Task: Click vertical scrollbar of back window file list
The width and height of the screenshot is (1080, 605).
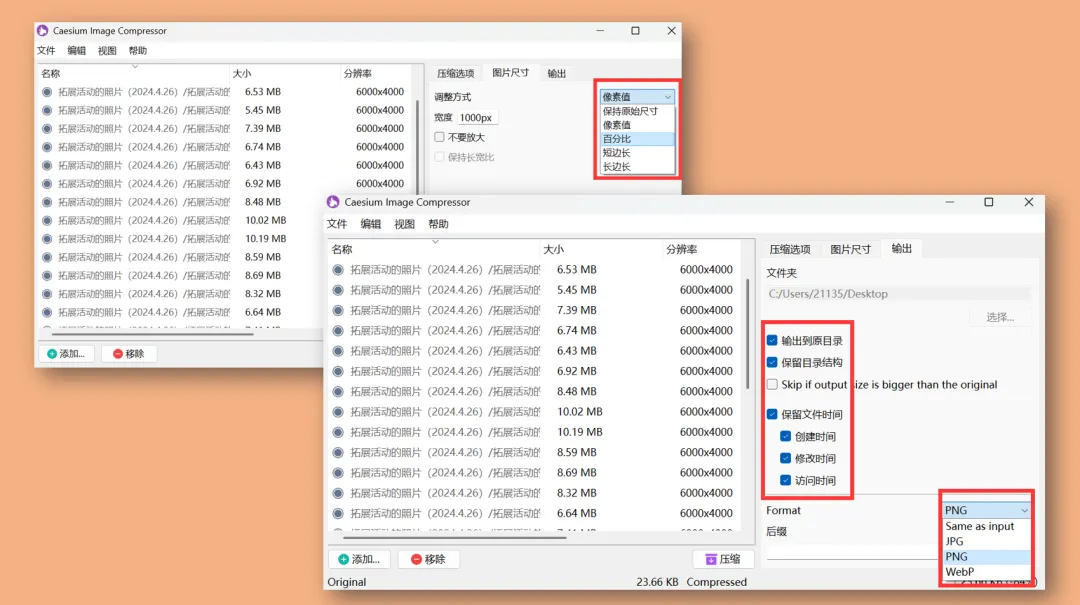Action: coord(418,145)
